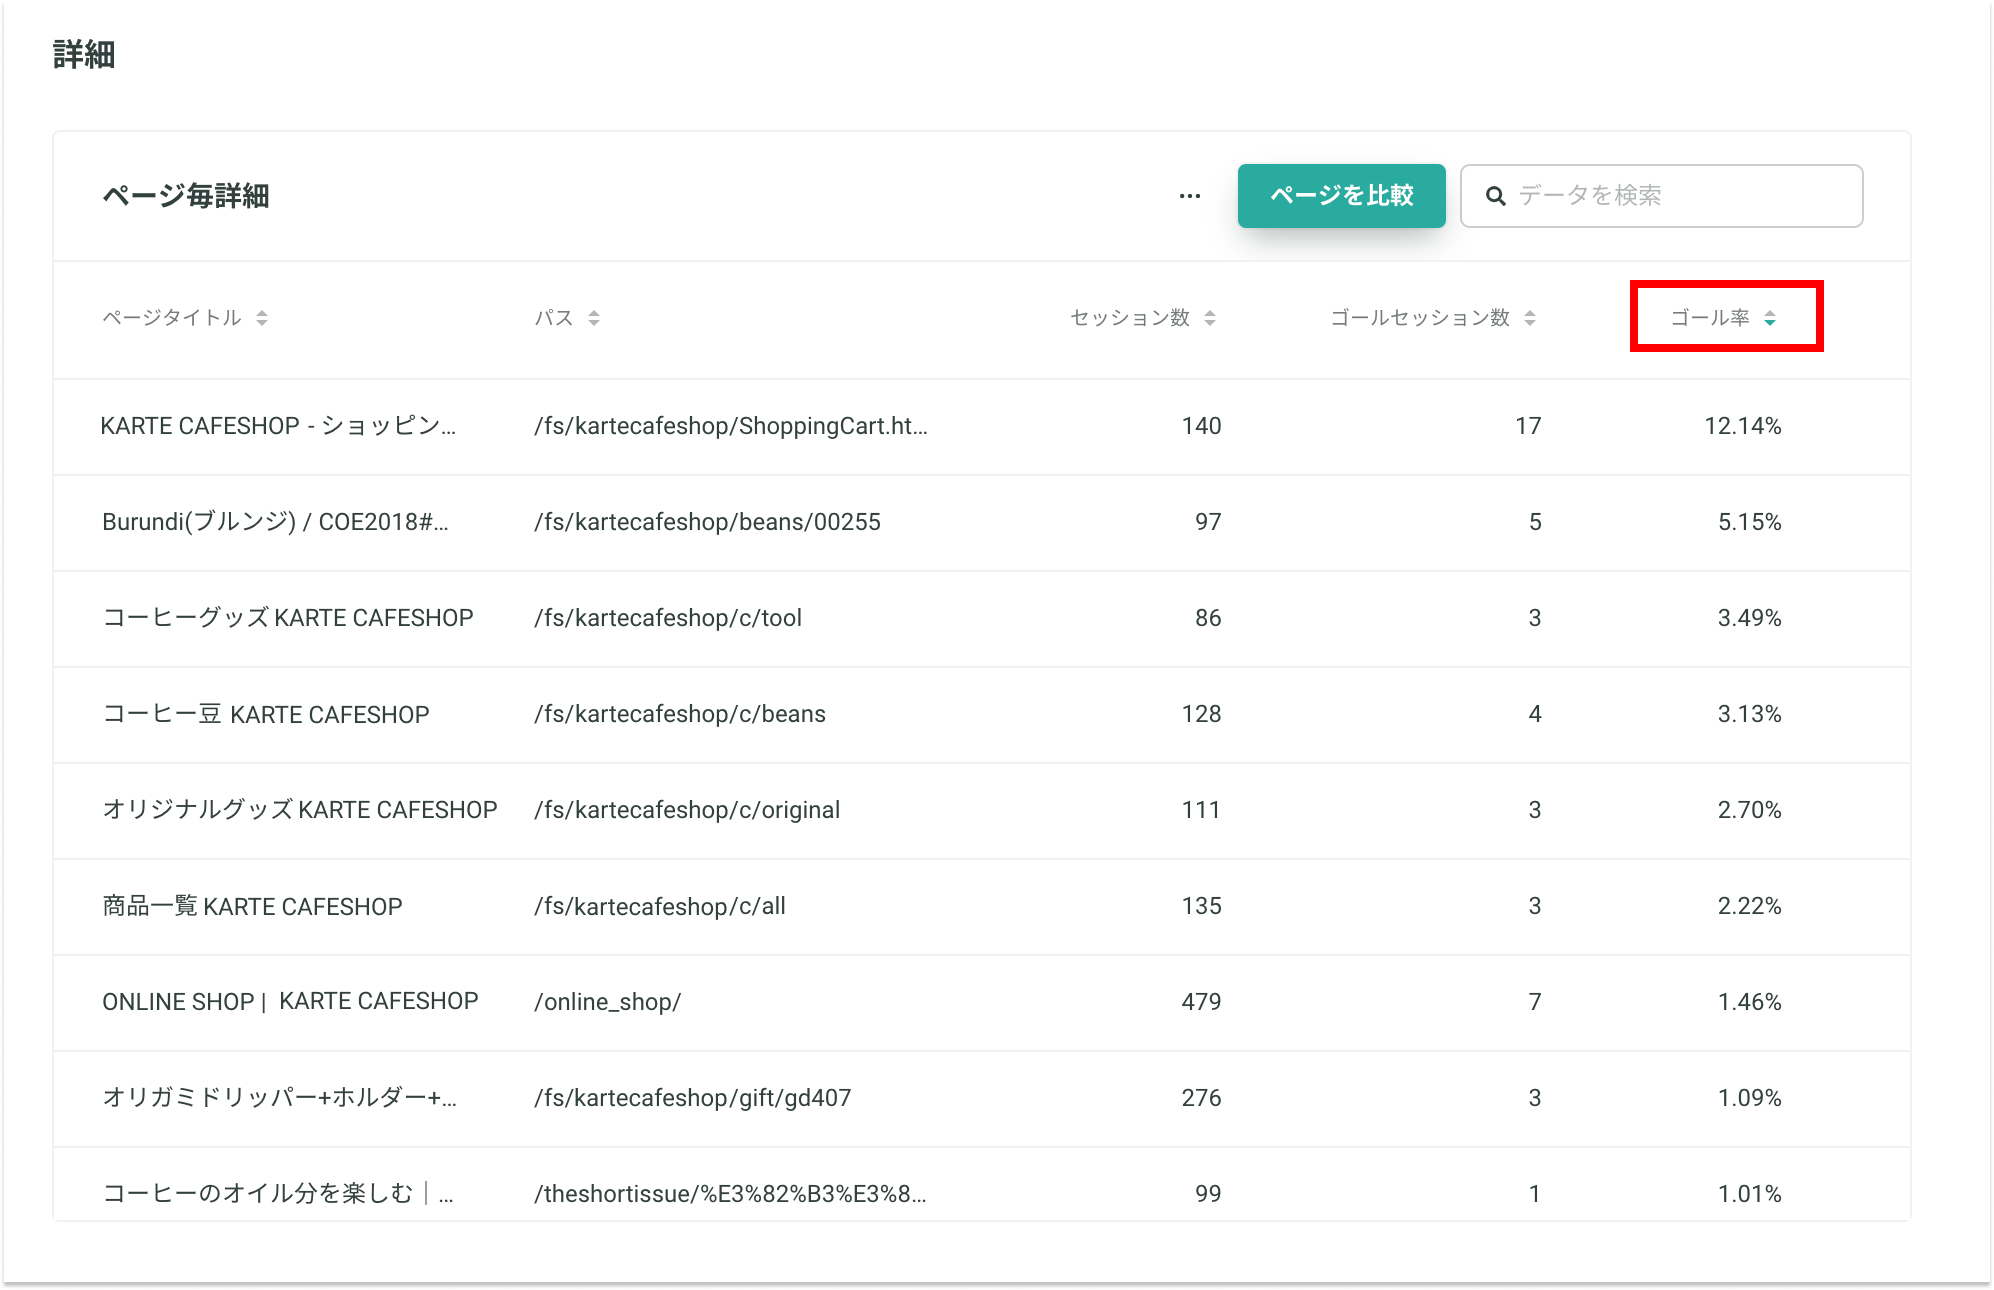Click session count 99
1994x1290 pixels.
click(x=1208, y=1194)
